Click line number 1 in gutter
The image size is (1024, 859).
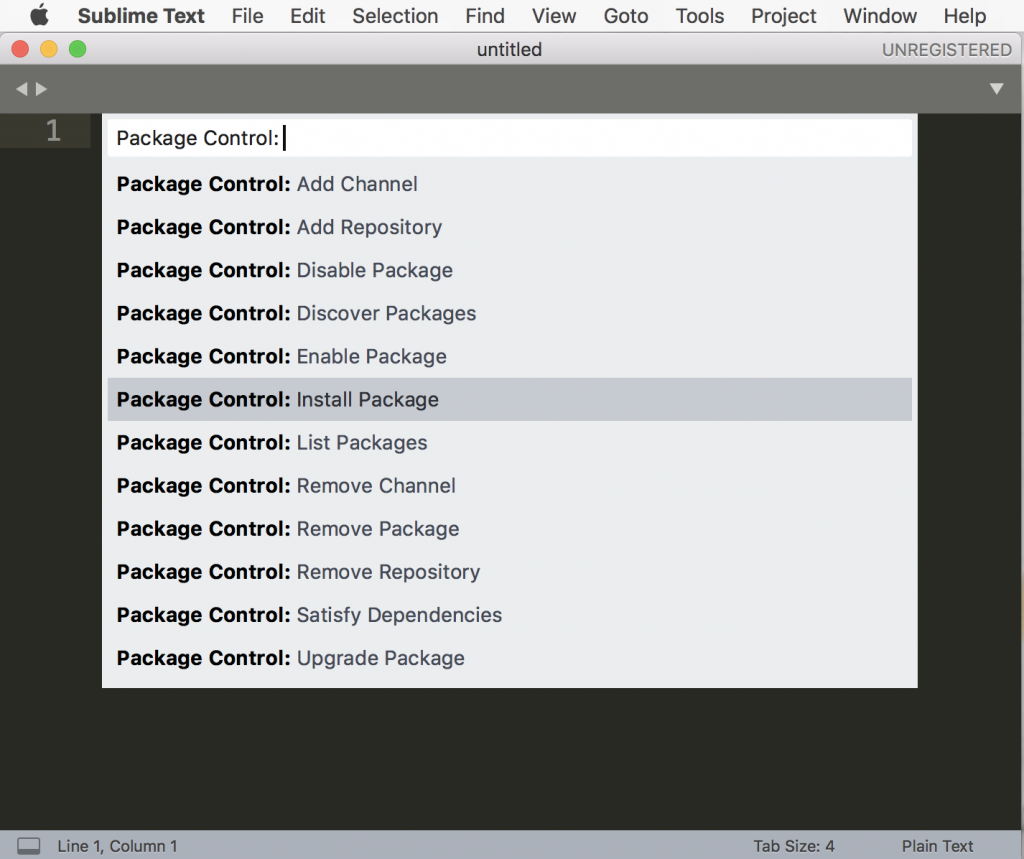click(x=54, y=131)
